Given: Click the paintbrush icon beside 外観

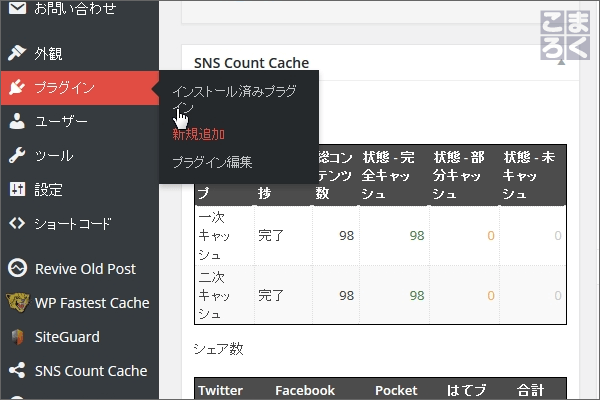Looking at the screenshot, I should 17,53.
